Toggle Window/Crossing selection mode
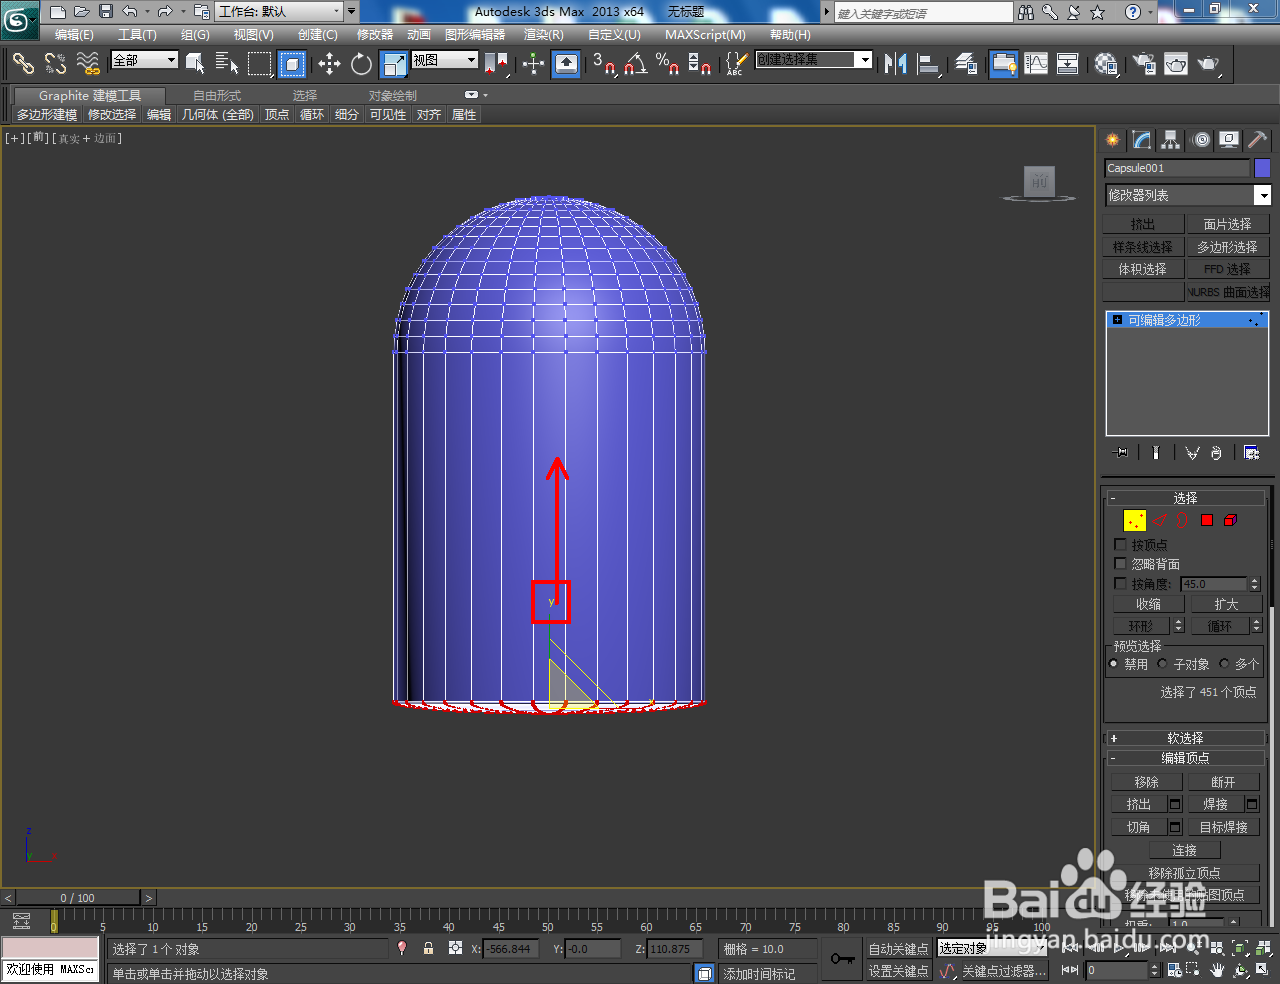Screen dimensions: 1280x984 (x=292, y=64)
